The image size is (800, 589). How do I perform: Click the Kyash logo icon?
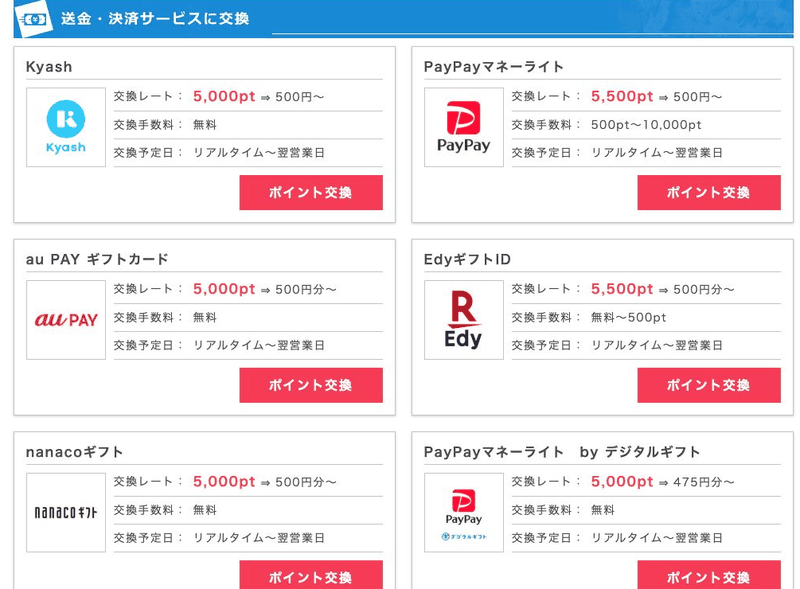coord(66,127)
